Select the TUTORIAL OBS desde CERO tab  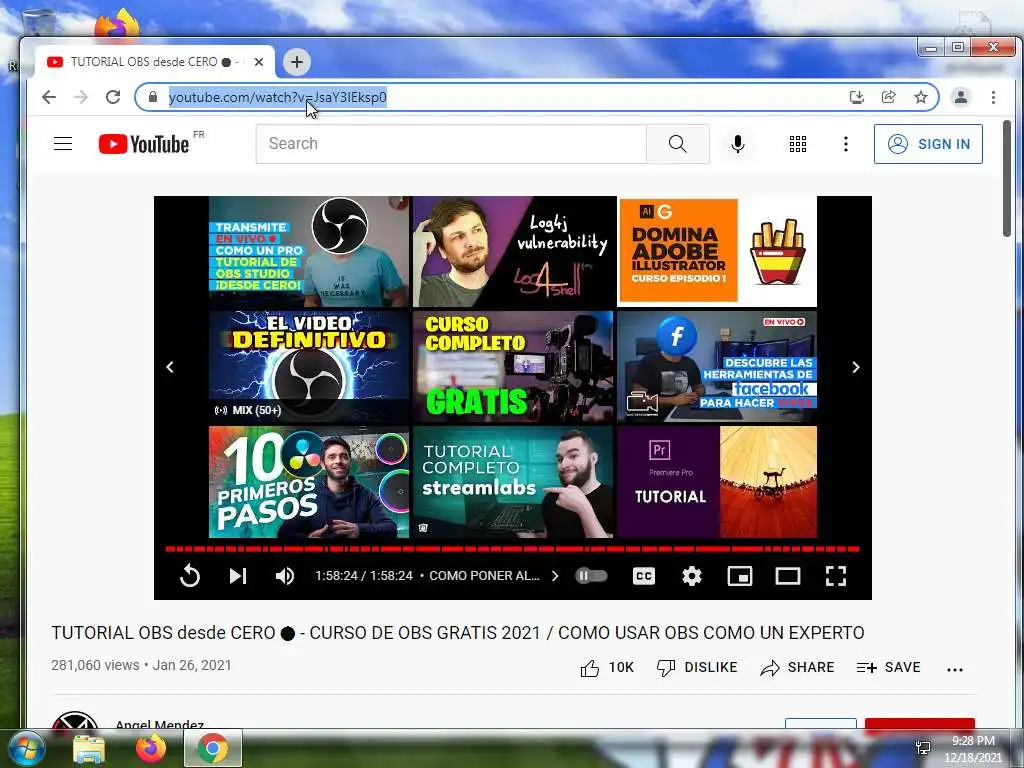155,62
